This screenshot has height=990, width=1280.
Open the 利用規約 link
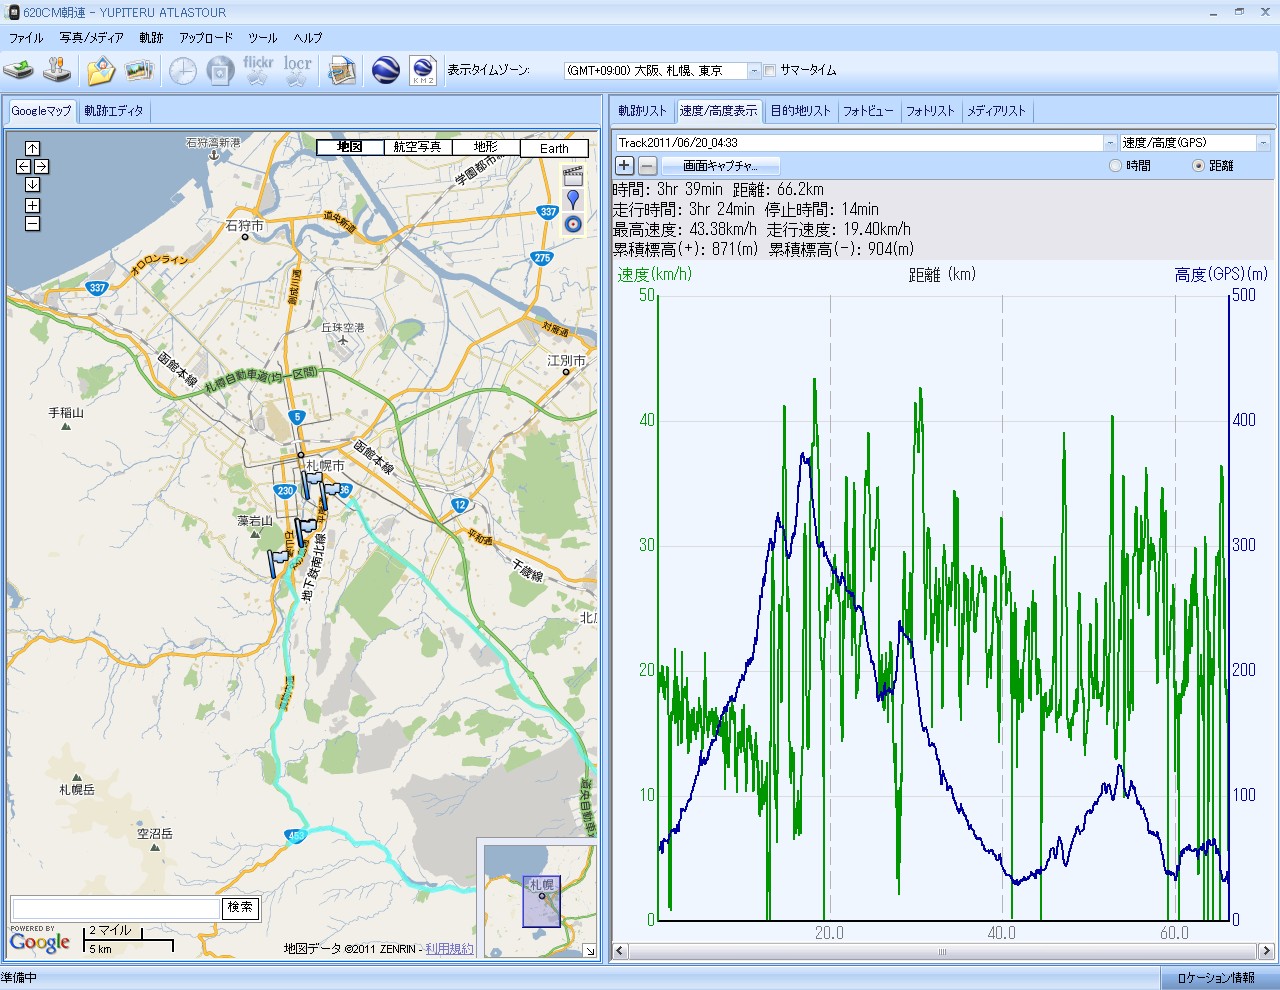(x=449, y=949)
